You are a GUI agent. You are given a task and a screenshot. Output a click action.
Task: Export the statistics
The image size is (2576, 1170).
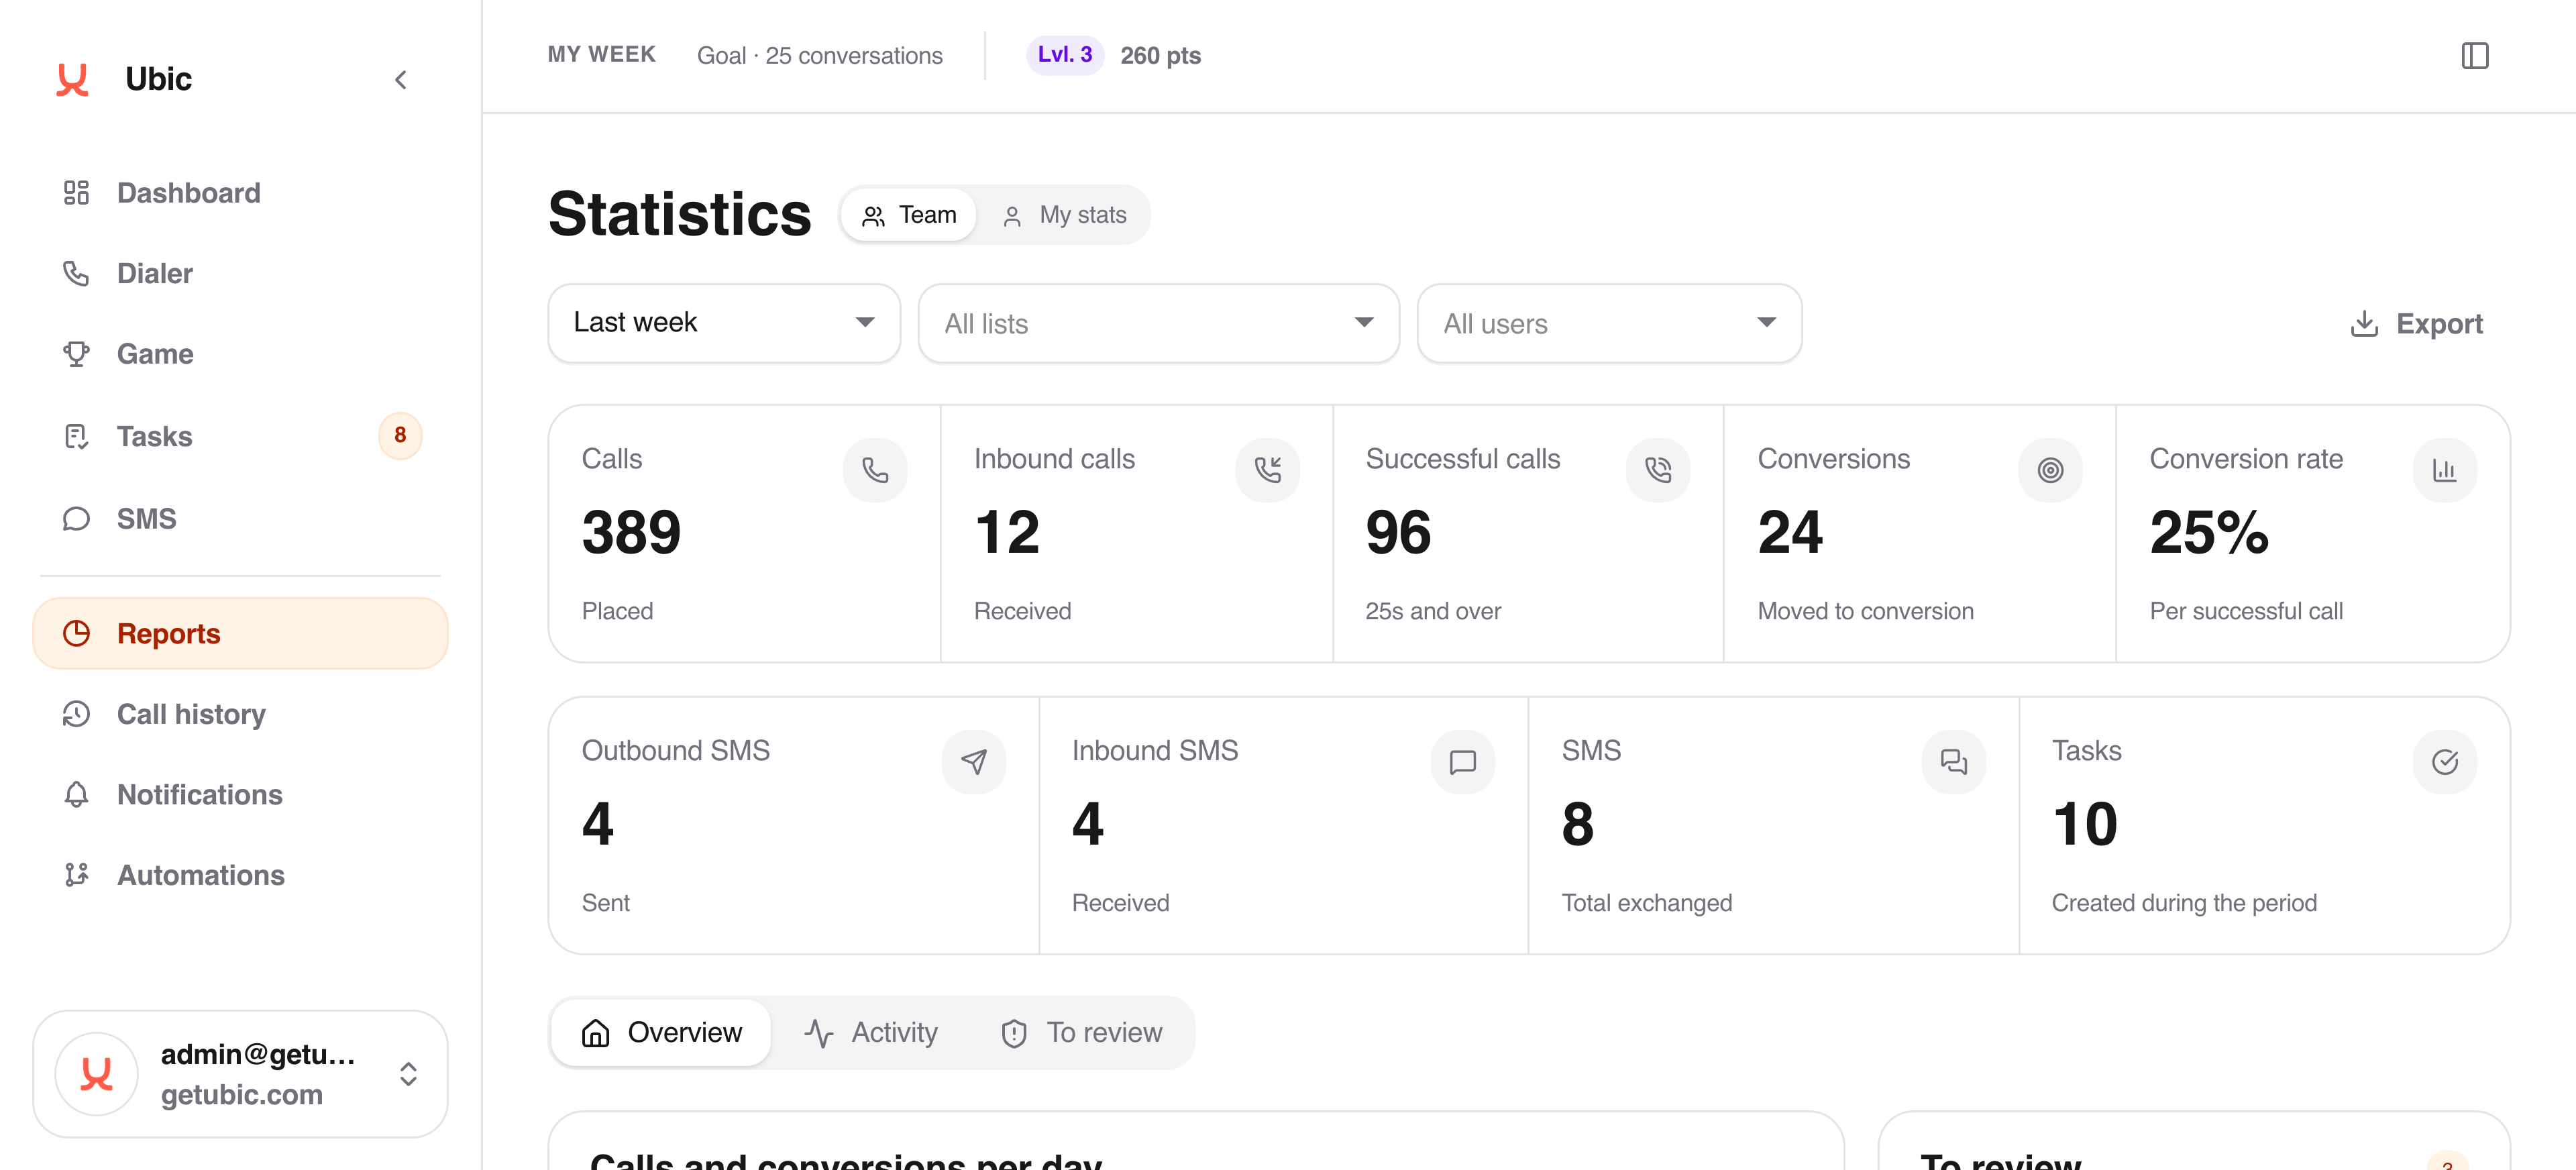[x=2416, y=324]
